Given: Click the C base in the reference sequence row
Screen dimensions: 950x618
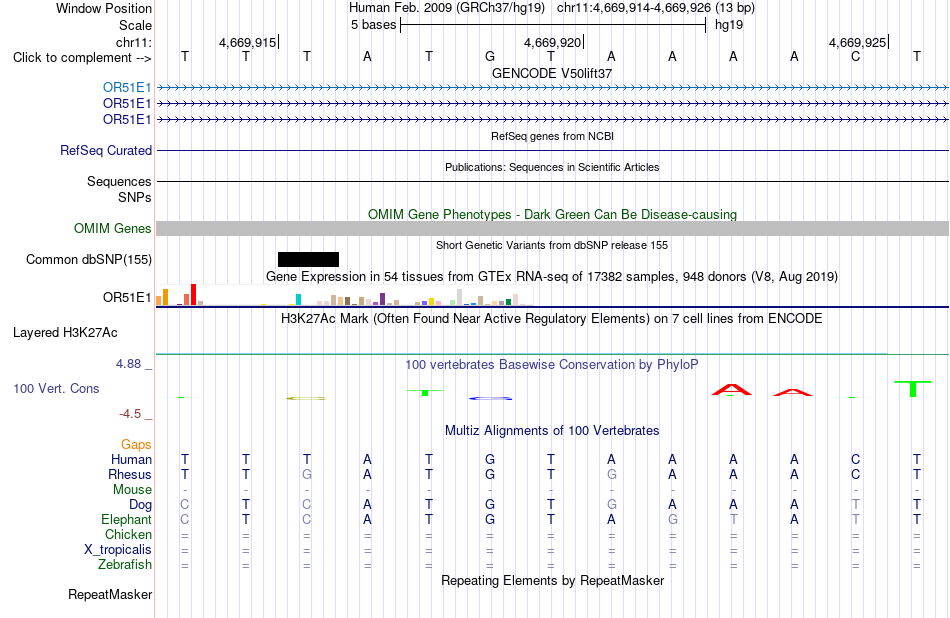Looking at the screenshot, I should click(855, 56).
